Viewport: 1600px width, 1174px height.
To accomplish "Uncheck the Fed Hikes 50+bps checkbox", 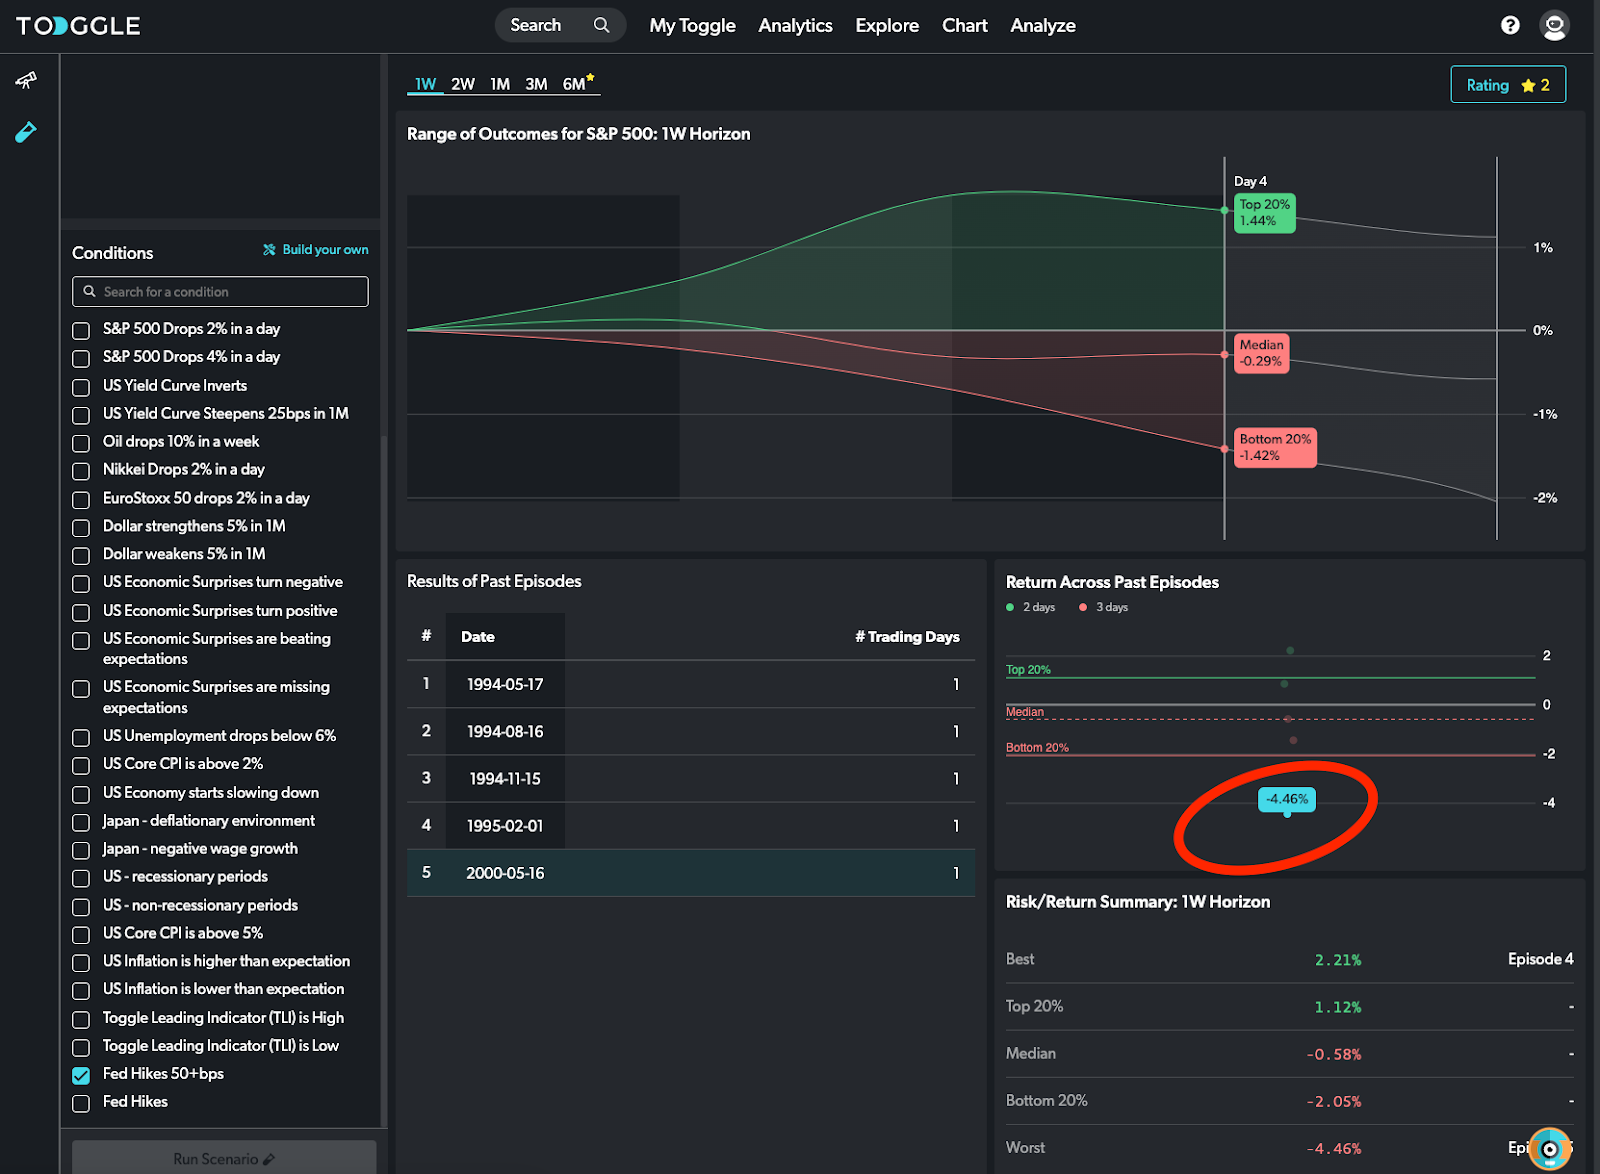I will [x=81, y=1075].
